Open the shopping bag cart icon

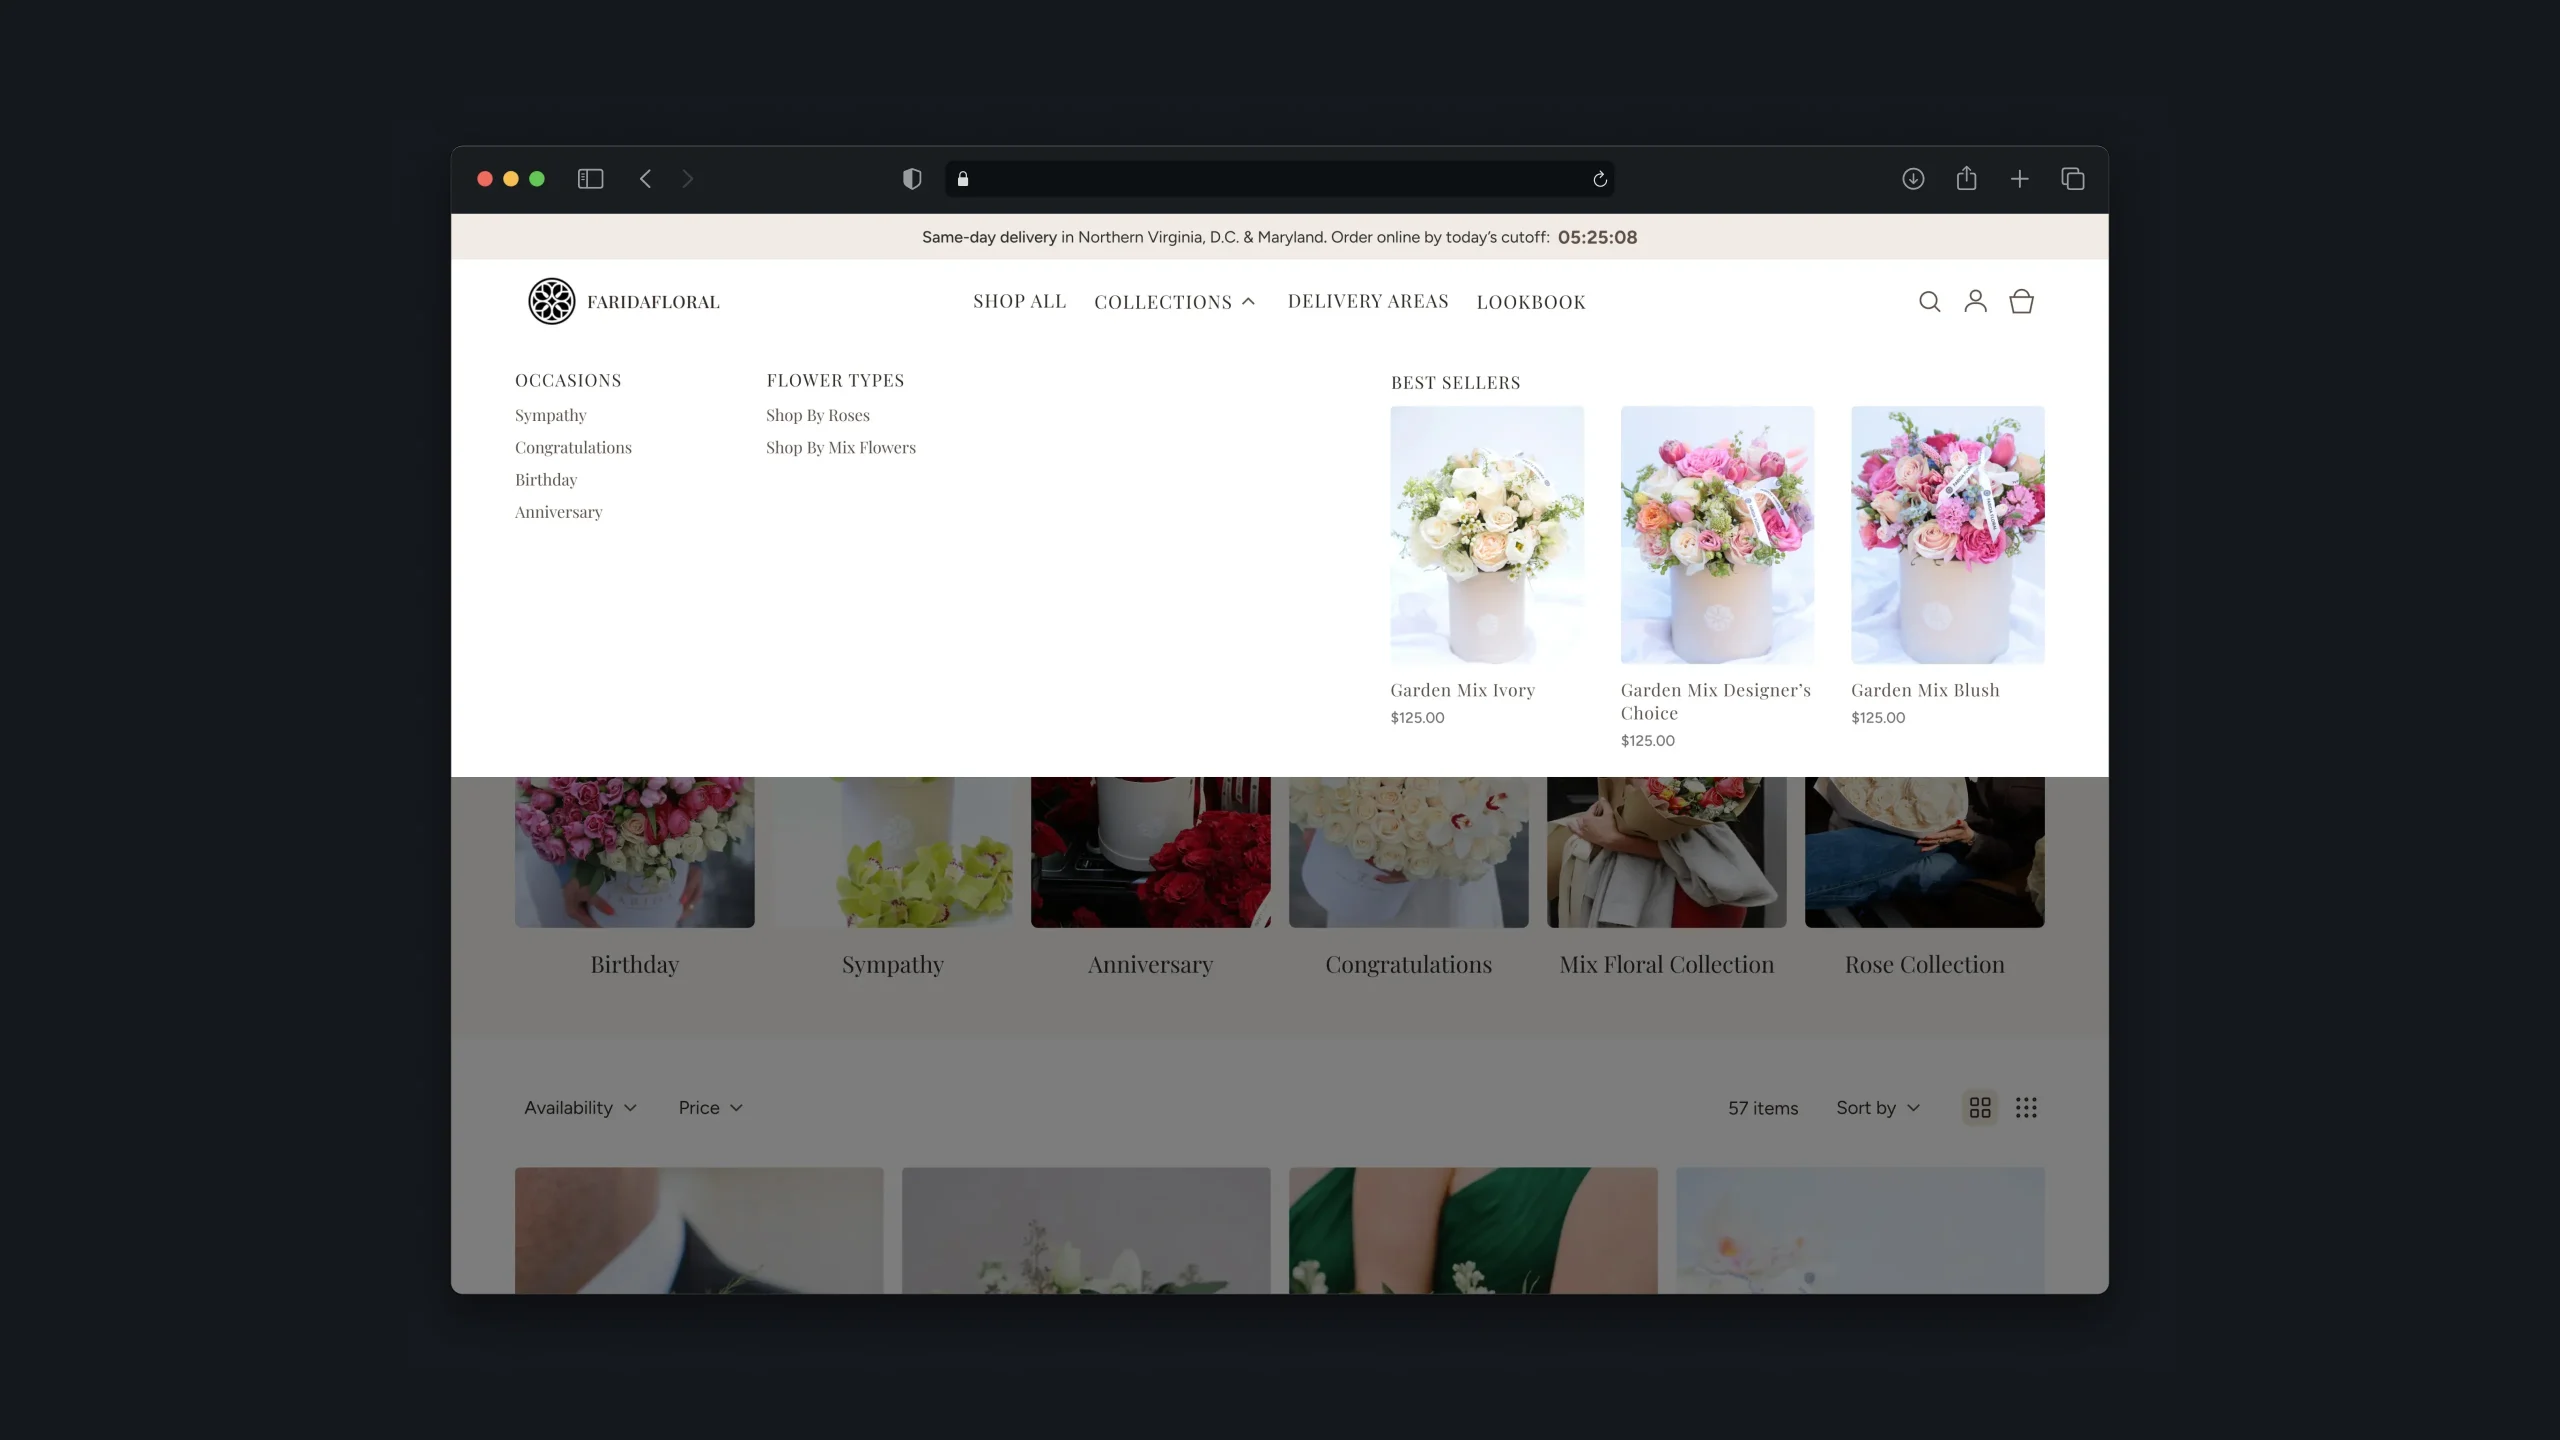click(x=2021, y=301)
